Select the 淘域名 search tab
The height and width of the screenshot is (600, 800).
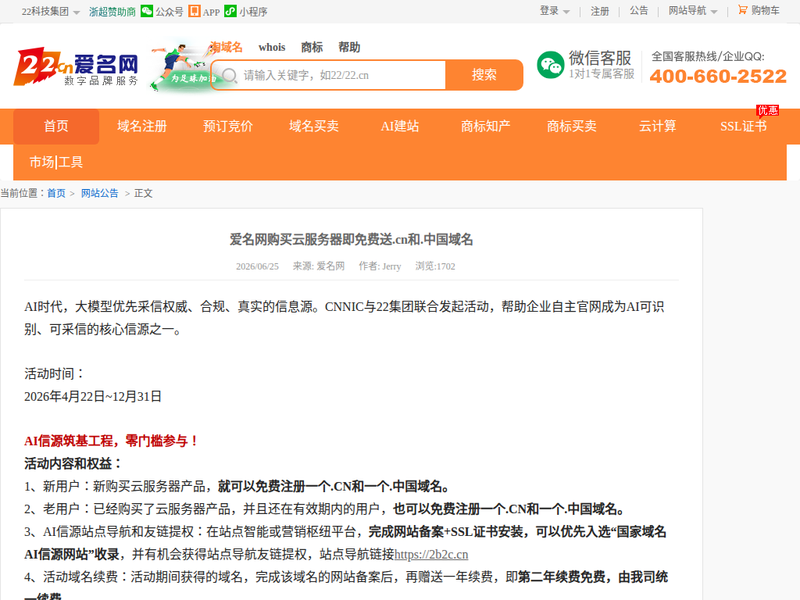[x=226, y=47]
